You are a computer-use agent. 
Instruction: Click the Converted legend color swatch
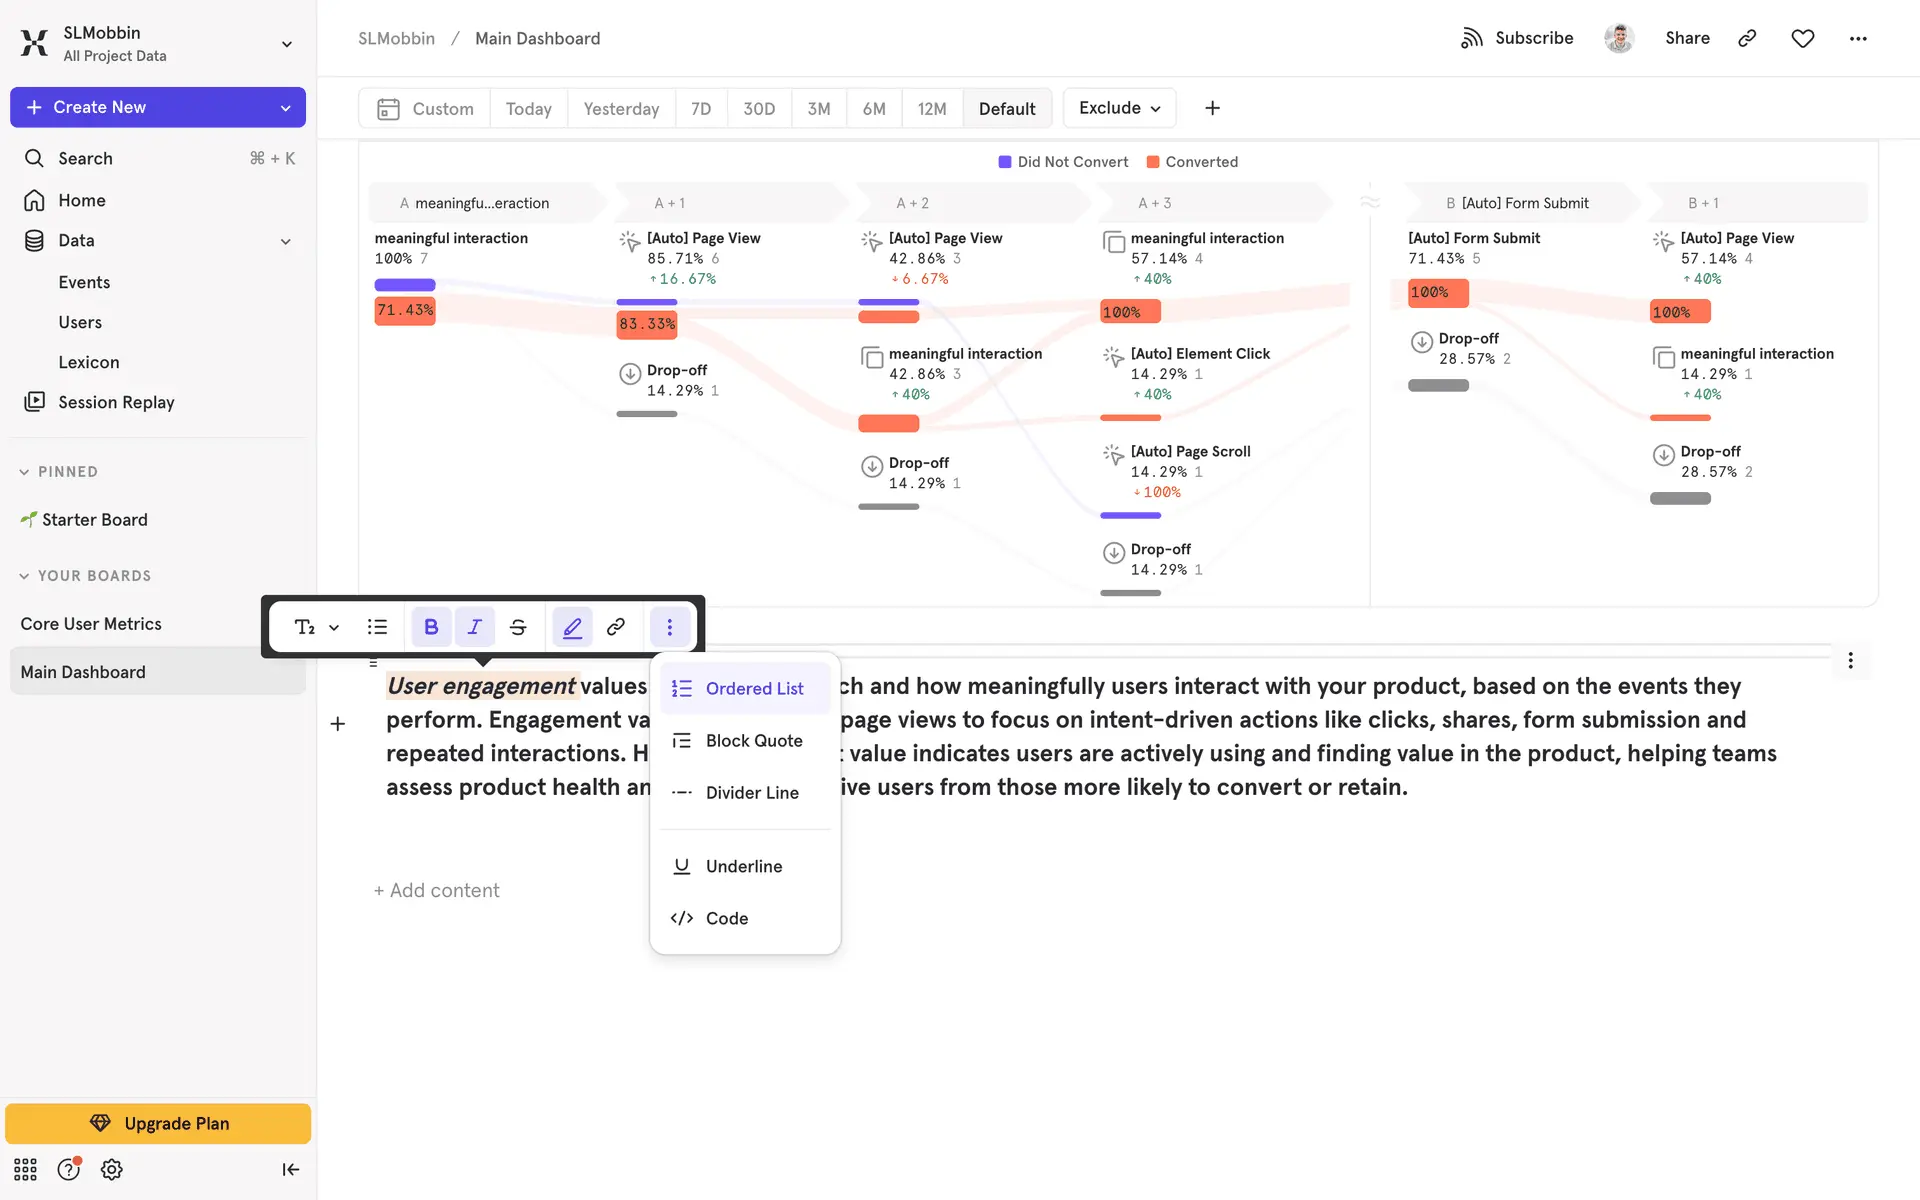[1153, 162]
